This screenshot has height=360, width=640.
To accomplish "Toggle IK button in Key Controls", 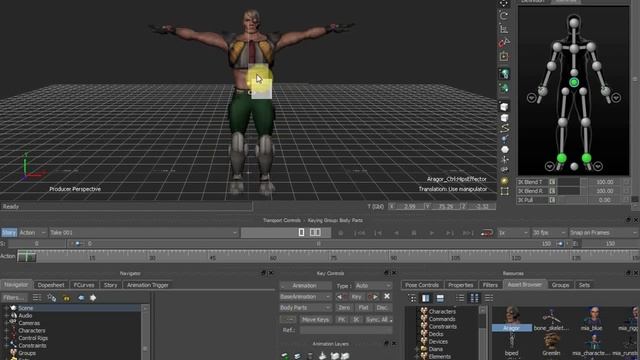I will pos(356,319).
